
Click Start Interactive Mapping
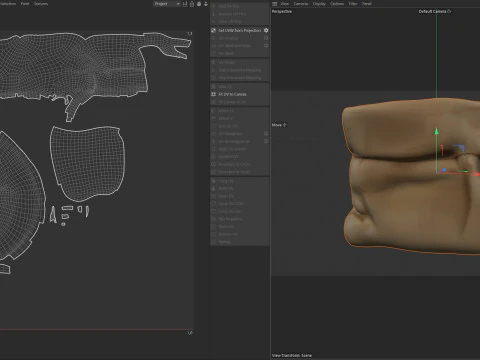point(240,70)
